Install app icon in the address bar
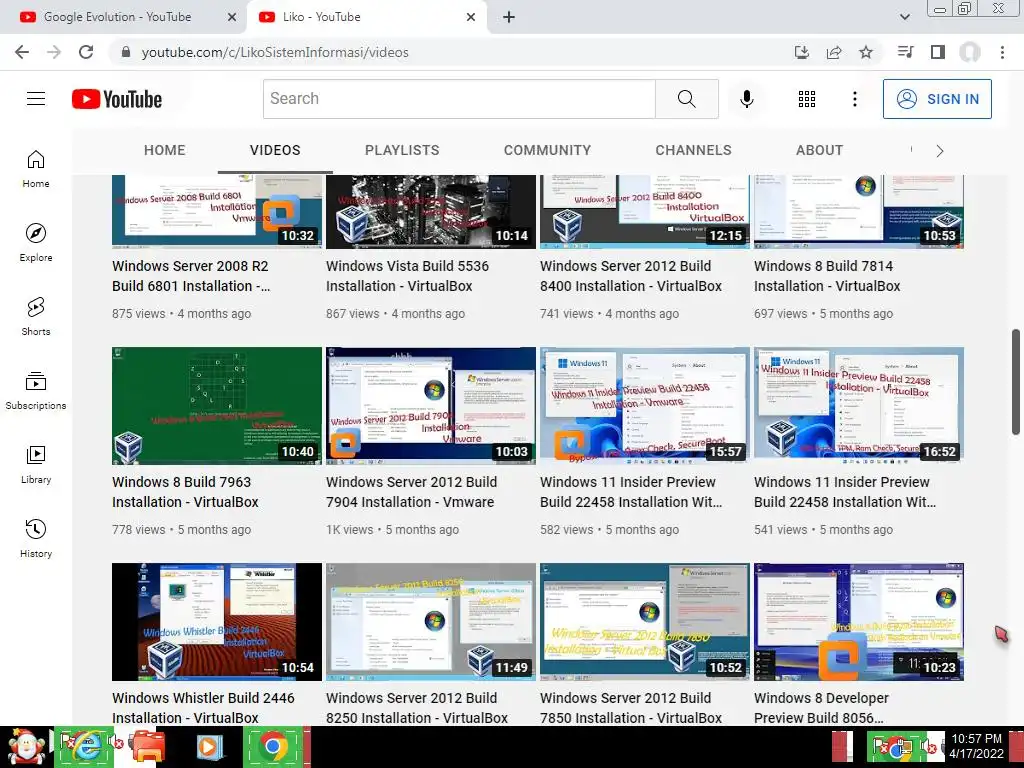This screenshot has height=768, width=1024. pos(802,52)
